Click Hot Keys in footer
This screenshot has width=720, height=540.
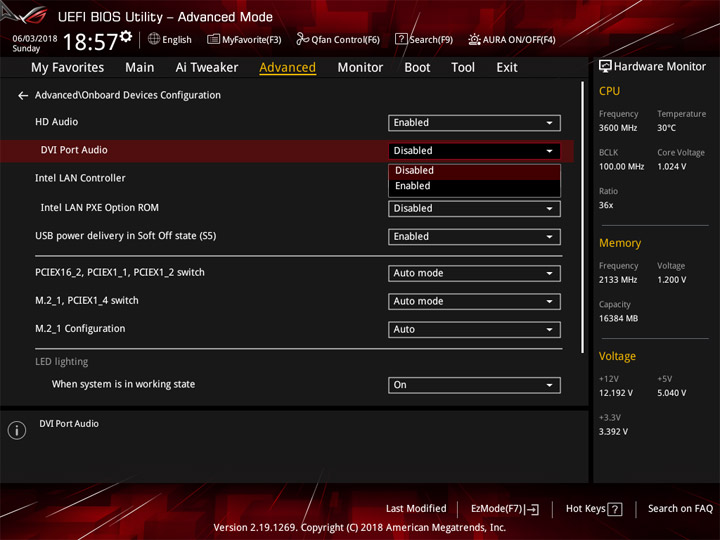pos(585,509)
